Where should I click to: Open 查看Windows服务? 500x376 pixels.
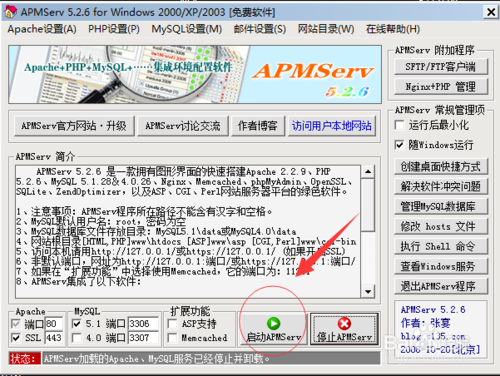pyautogui.click(x=440, y=266)
